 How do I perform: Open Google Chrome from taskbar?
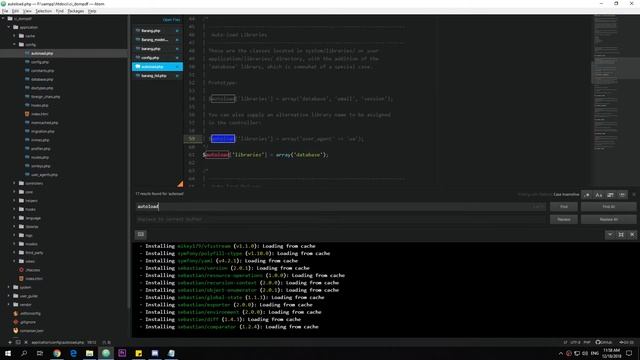click(x=57, y=353)
